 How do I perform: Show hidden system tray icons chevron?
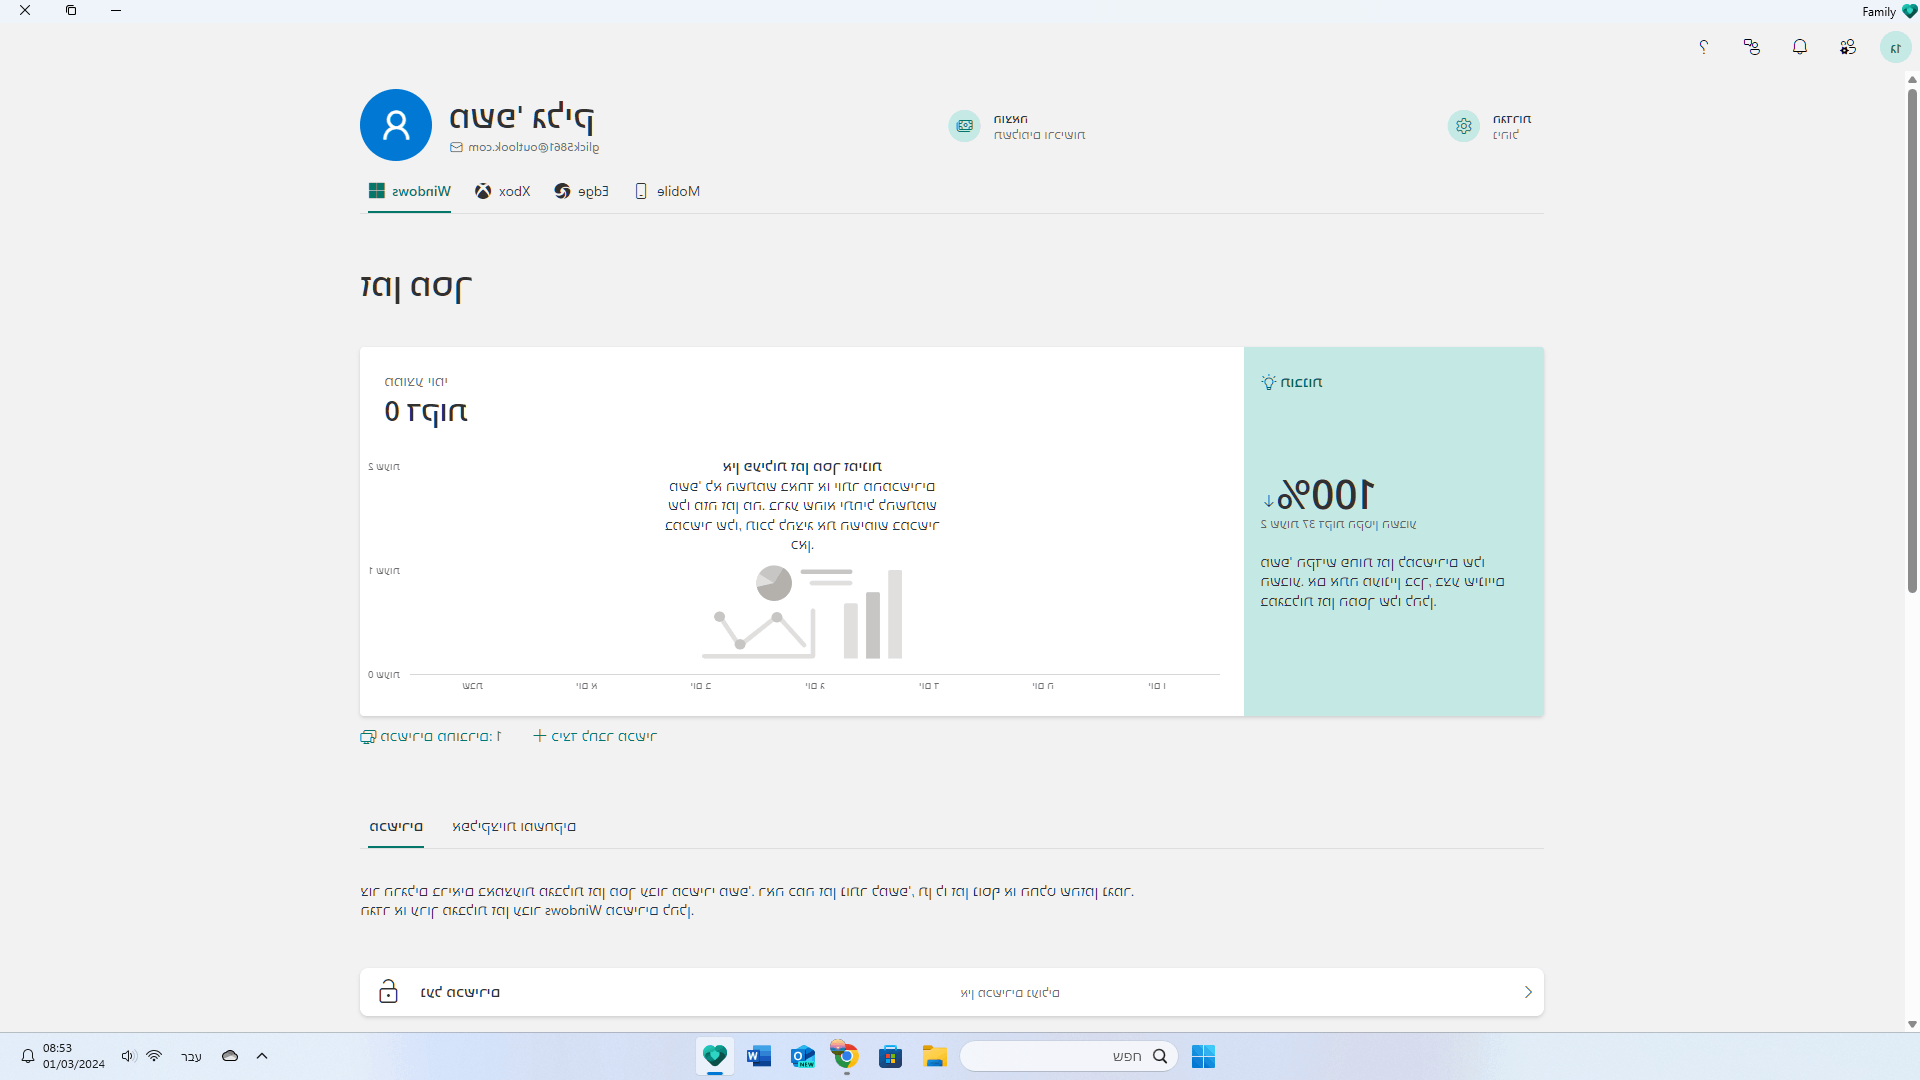point(262,1056)
